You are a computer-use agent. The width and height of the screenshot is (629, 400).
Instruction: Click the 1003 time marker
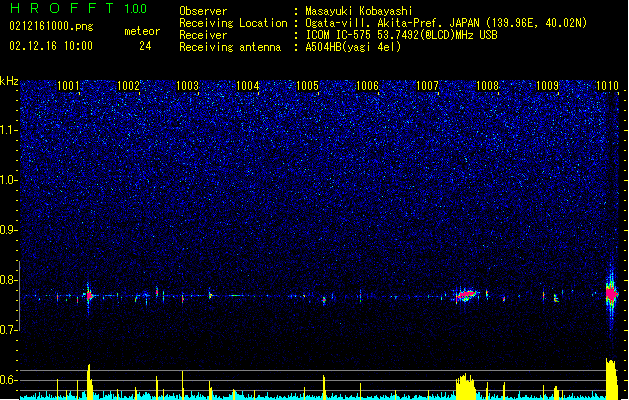click(188, 86)
